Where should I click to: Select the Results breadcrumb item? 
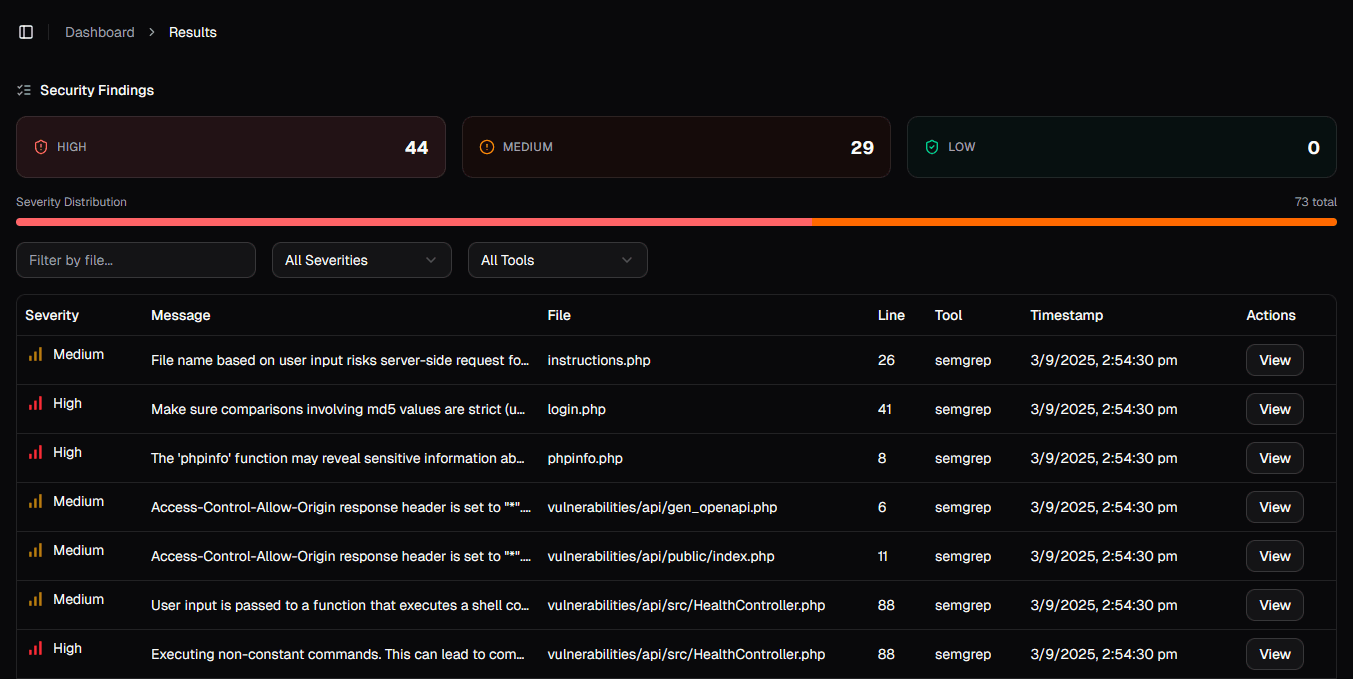click(192, 31)
